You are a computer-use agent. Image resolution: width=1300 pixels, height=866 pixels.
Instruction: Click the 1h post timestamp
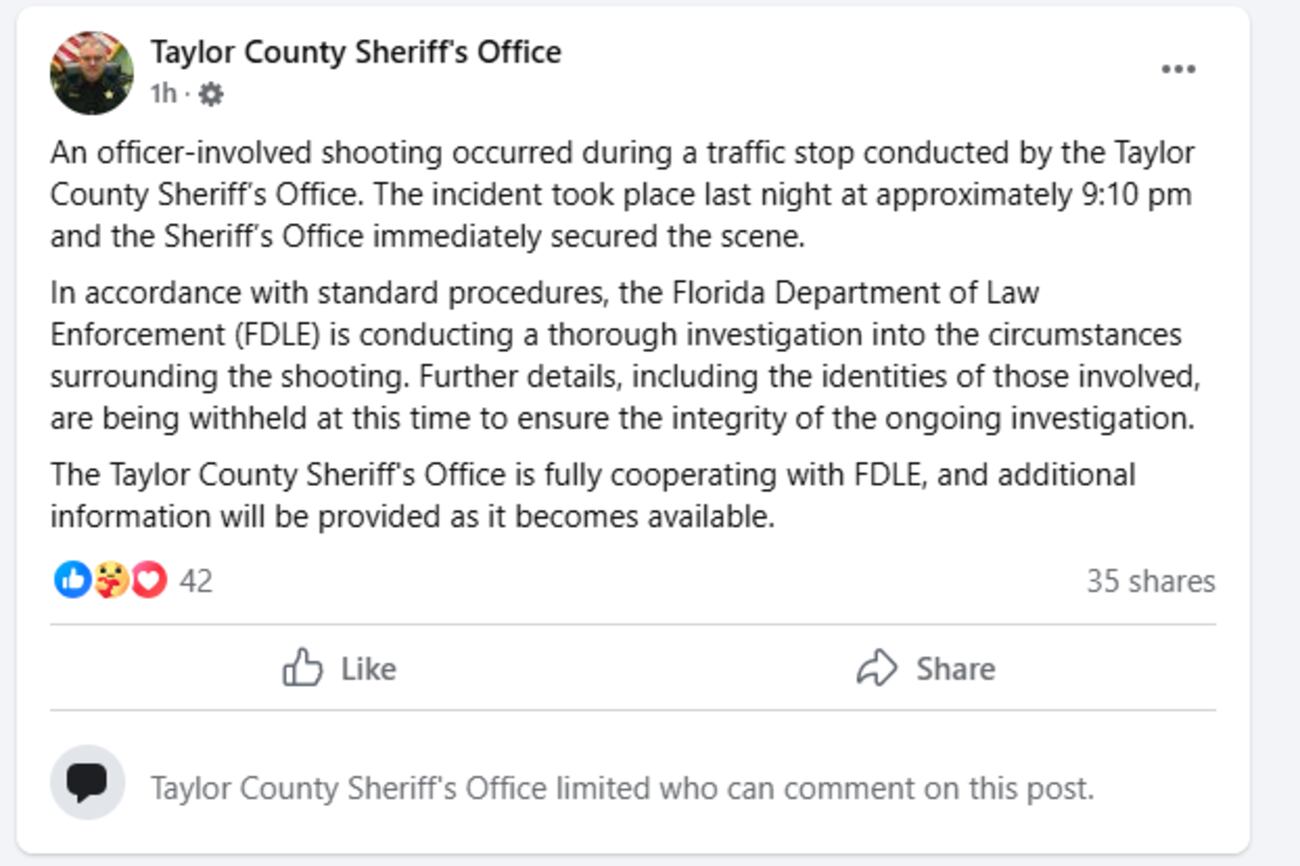click(x=163, y=94)
